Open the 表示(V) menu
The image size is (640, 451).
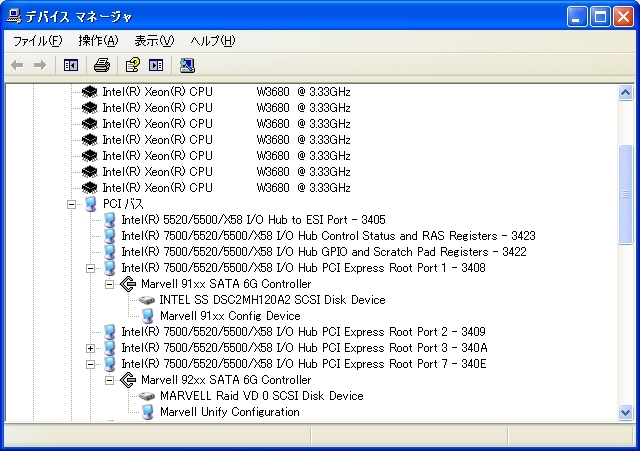(x=154, y=41)
